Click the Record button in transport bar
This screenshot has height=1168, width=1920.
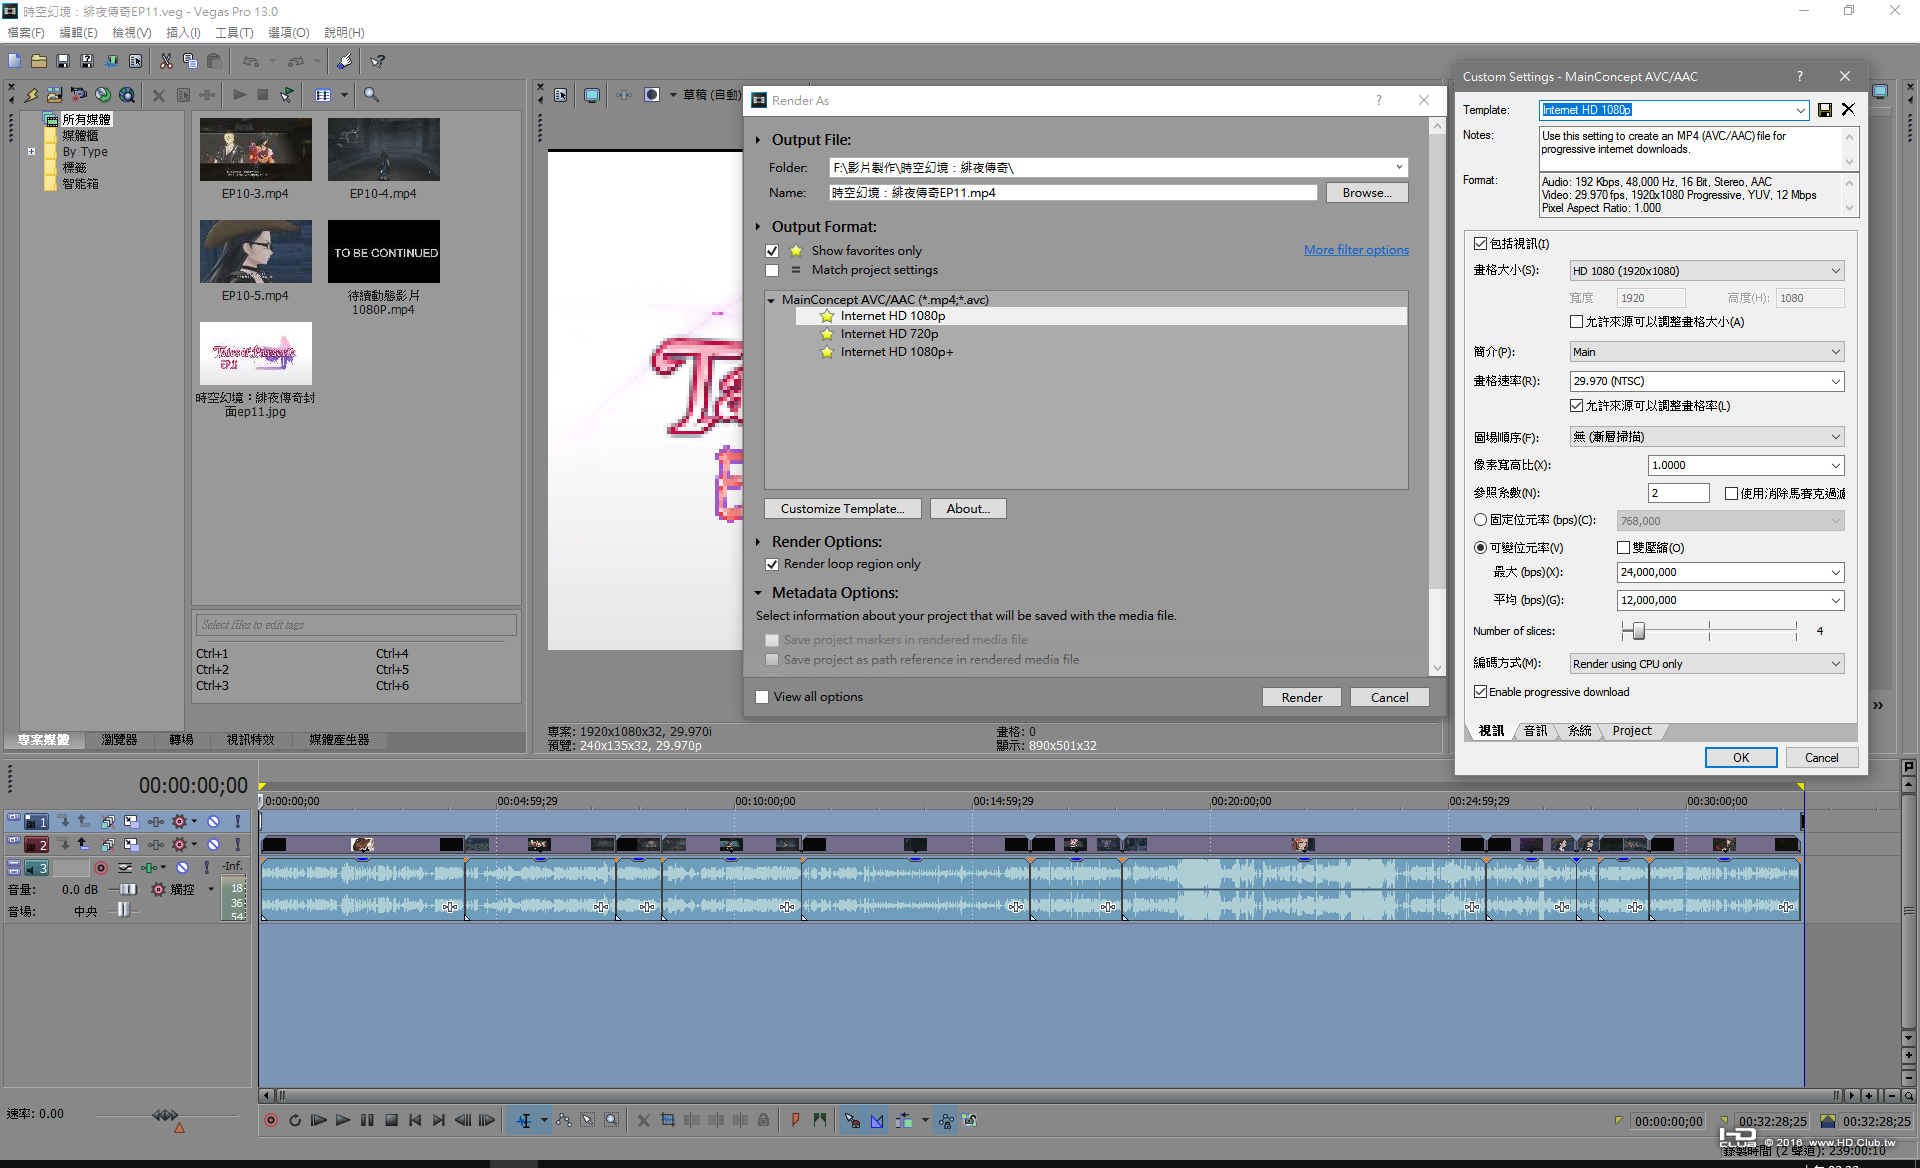pos(270,1121)
